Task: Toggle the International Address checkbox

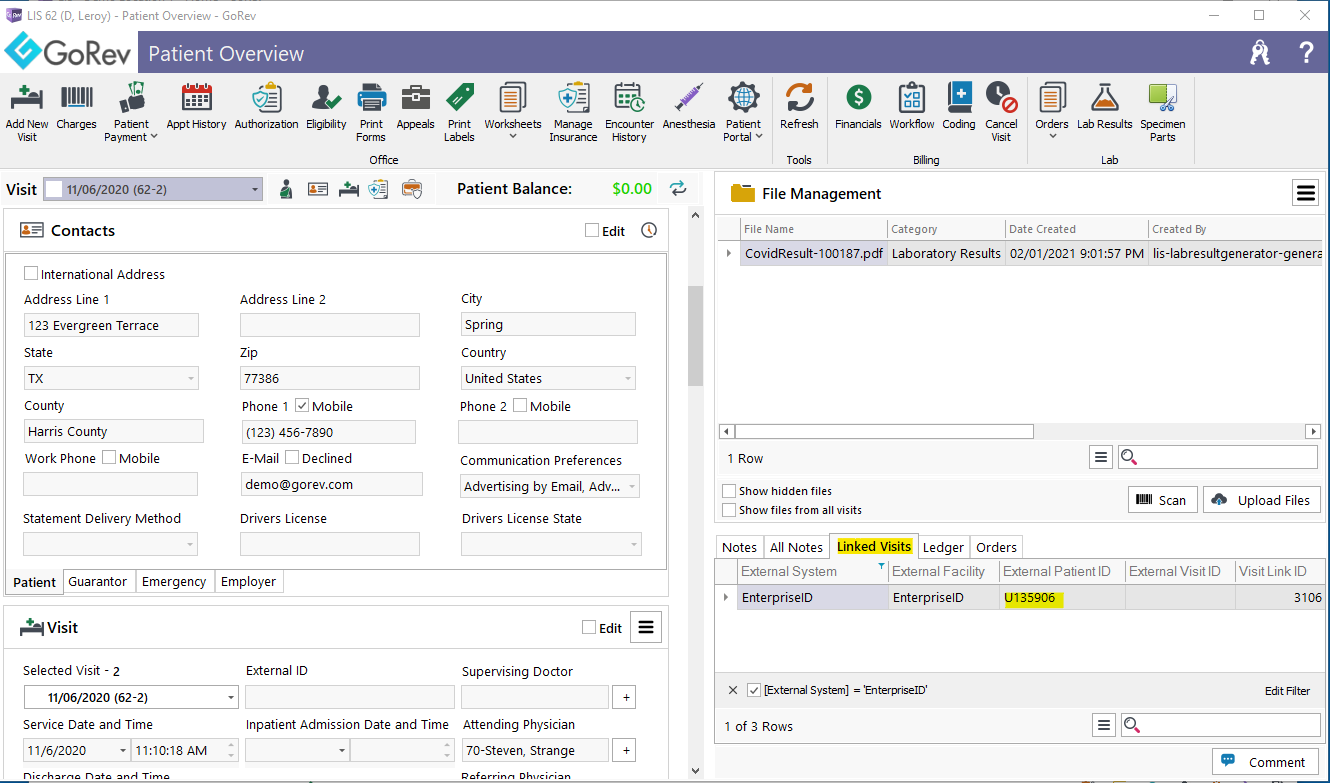Action: click(31, 274)
